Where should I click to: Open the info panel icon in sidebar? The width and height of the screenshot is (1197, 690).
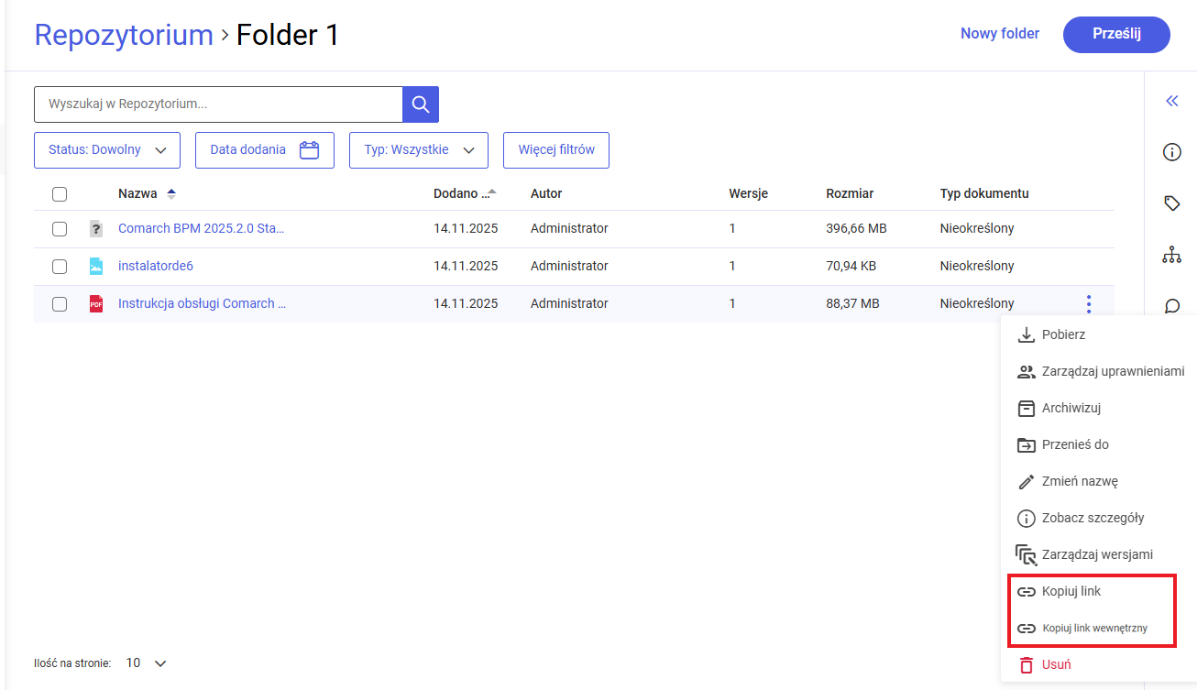click(1172, 152)
